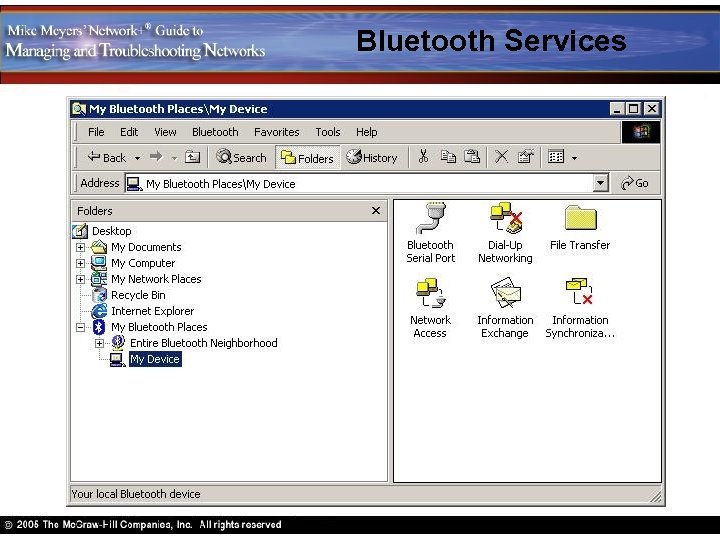
Task: Click the My Device computer icon in tree
Action: pyautogui.click(x=118, y=359)
